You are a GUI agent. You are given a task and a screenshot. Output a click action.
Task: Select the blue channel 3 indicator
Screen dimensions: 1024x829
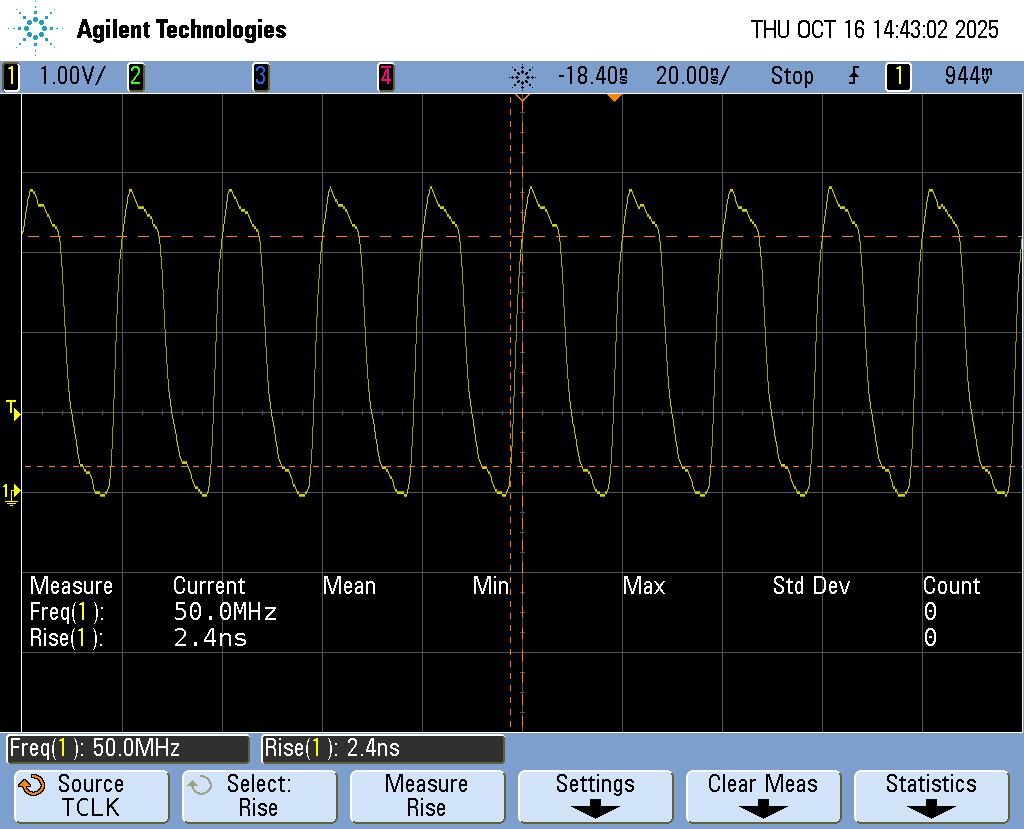(260, 76)
